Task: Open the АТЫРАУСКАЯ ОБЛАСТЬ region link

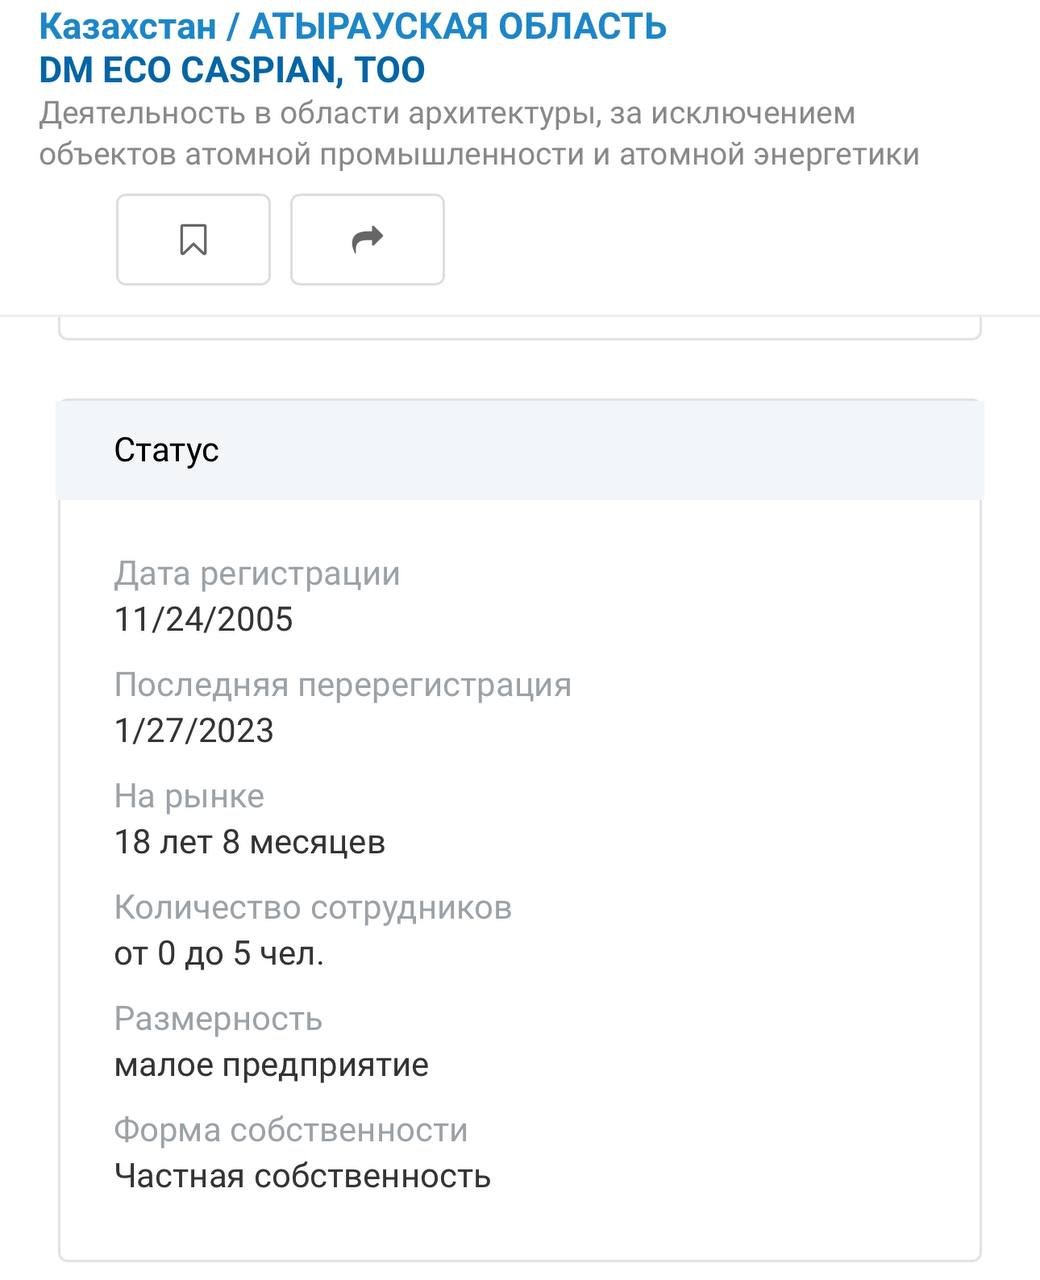Action: pos(457,26)
